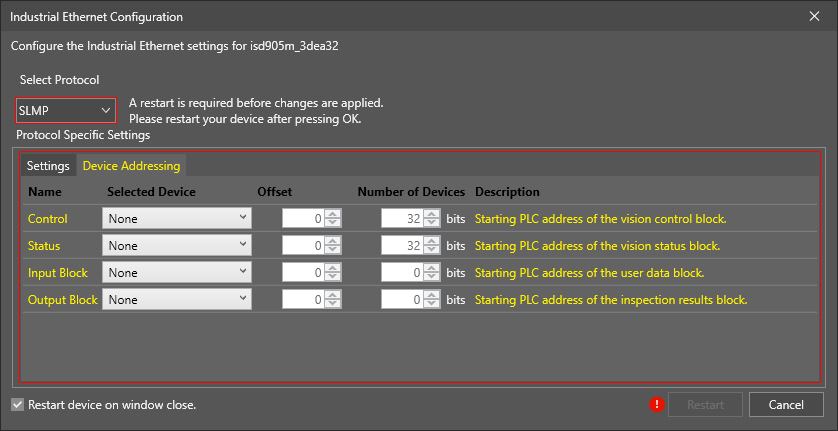
Task: Click the Output Block offset field
Action: tap(303, 299)
